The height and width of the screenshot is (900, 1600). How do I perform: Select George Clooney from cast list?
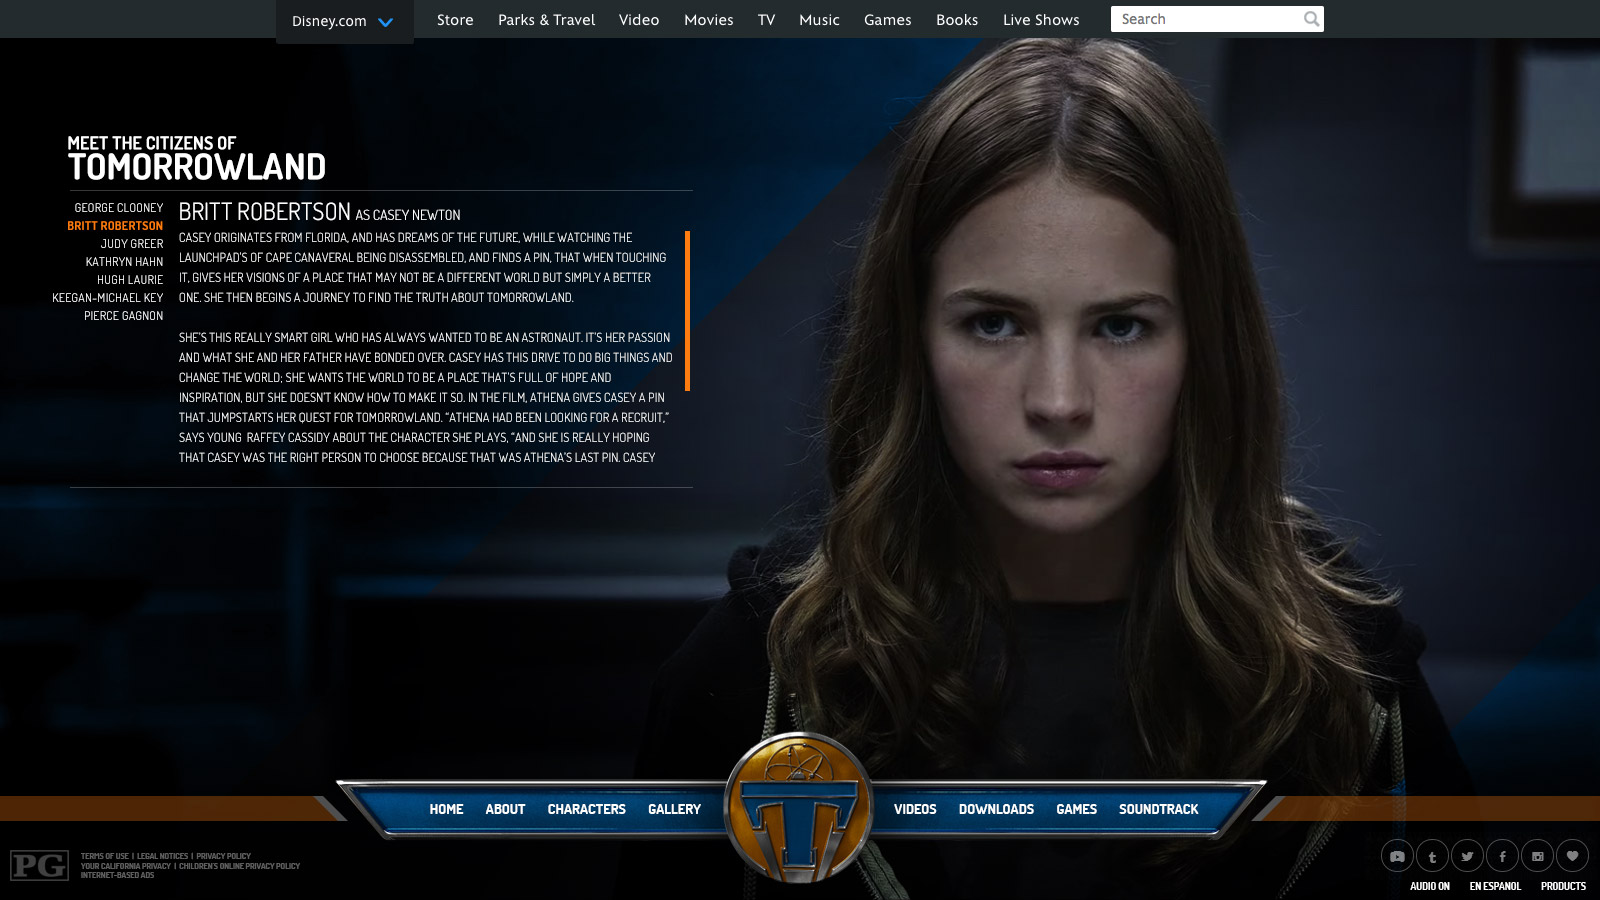point(118,208)
